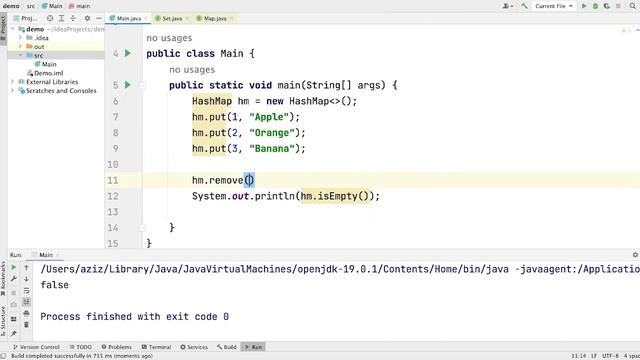Toggle the Run tool window button
Image resolution: width=640 pixels, height=360 pixels.
pos(253,347)
